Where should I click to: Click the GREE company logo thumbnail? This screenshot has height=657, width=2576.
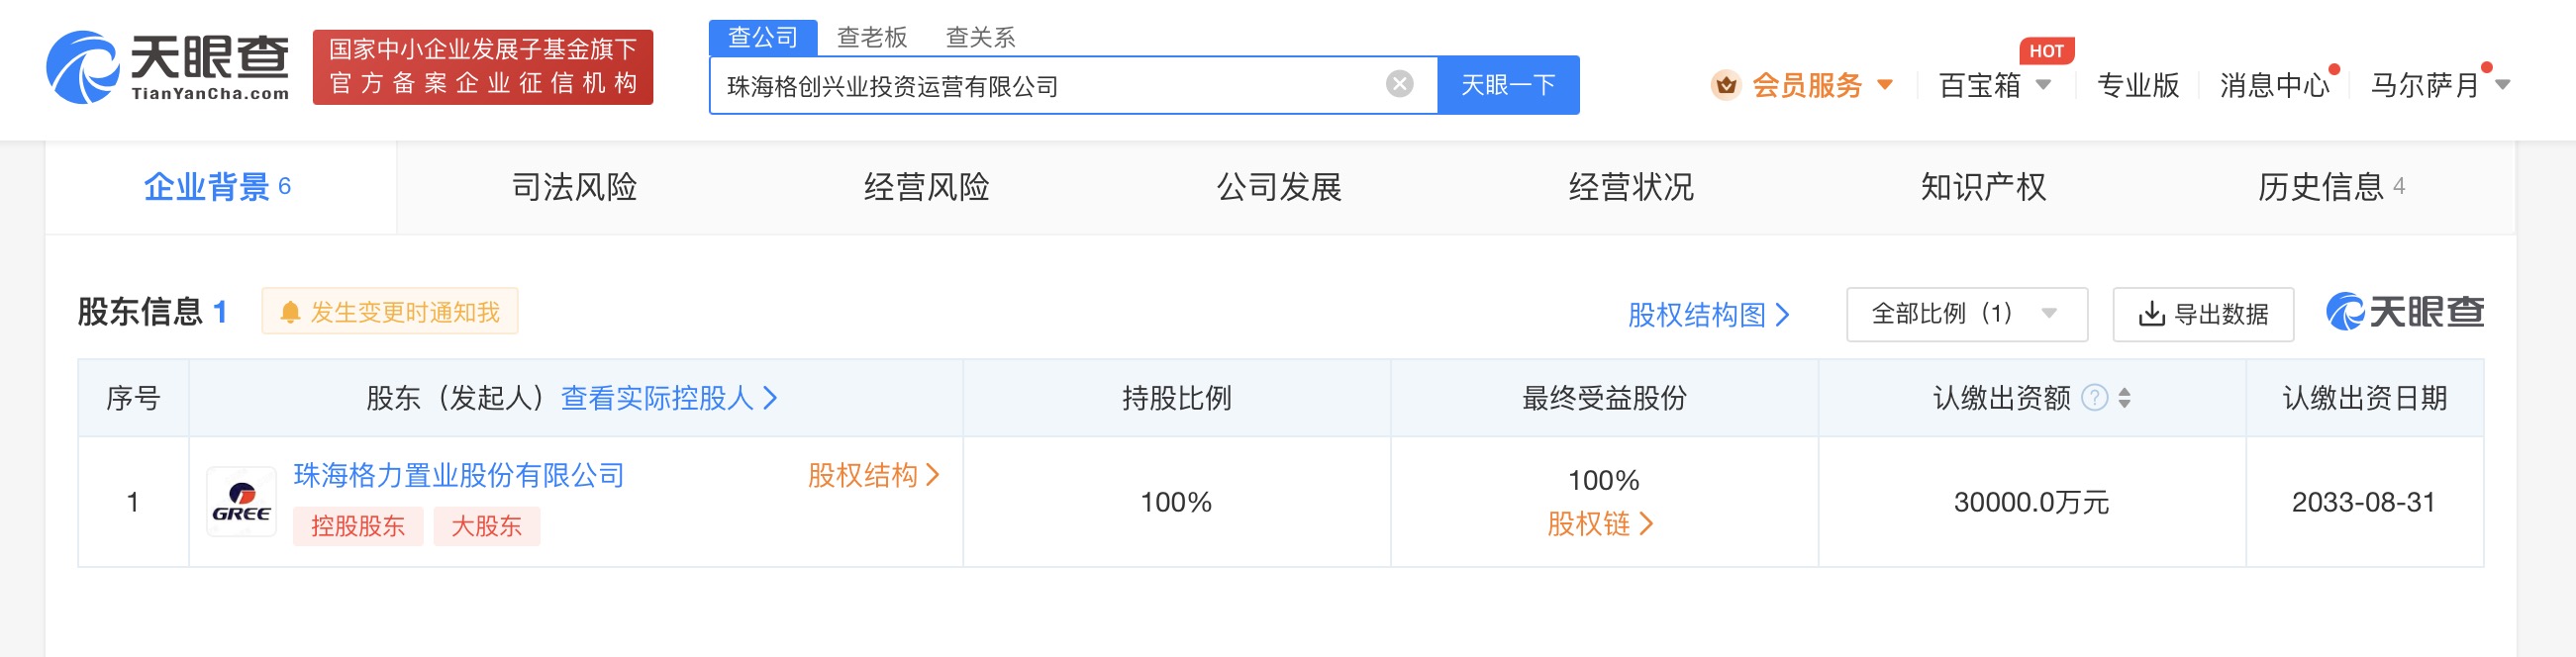[x=241, y=502]
